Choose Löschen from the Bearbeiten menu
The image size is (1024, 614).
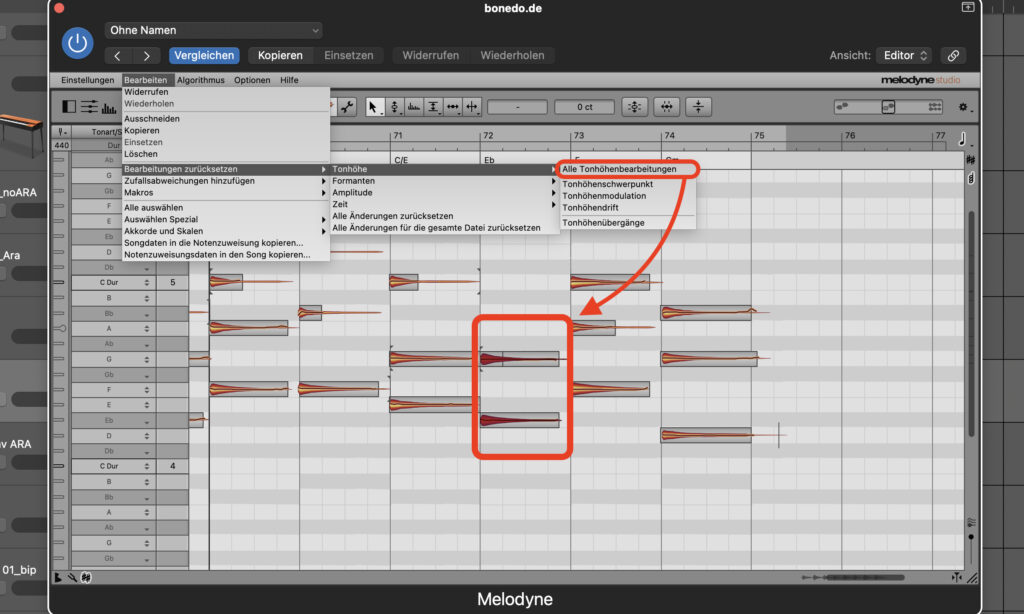click(x=225, y=154)
